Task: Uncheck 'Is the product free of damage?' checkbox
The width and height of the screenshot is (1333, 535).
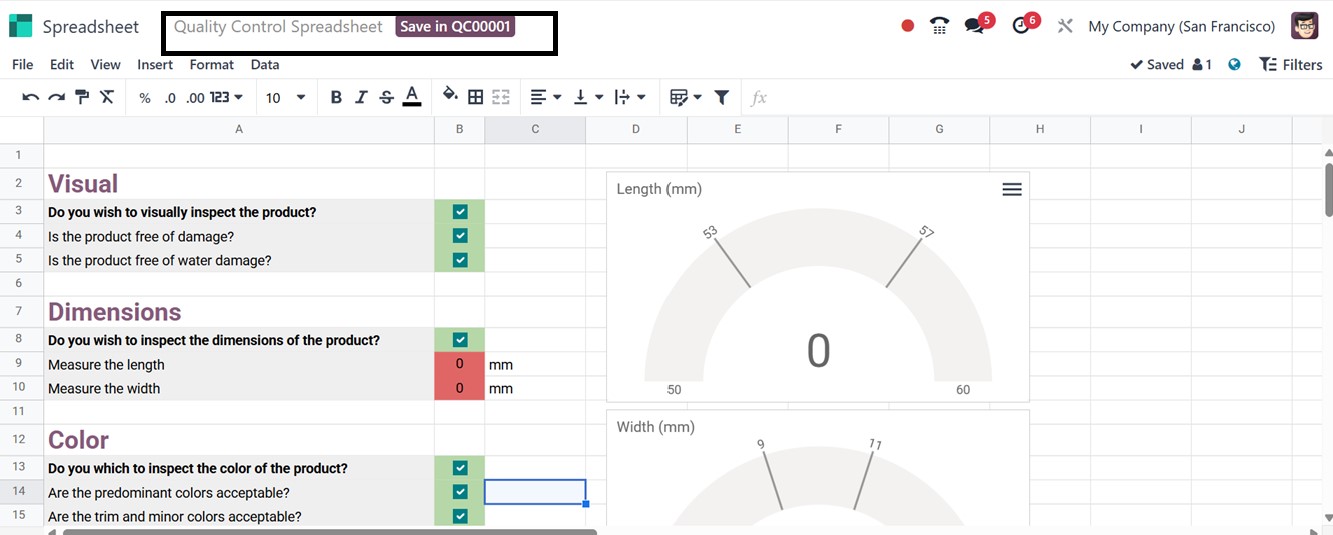Action: [x=460, y=236]
